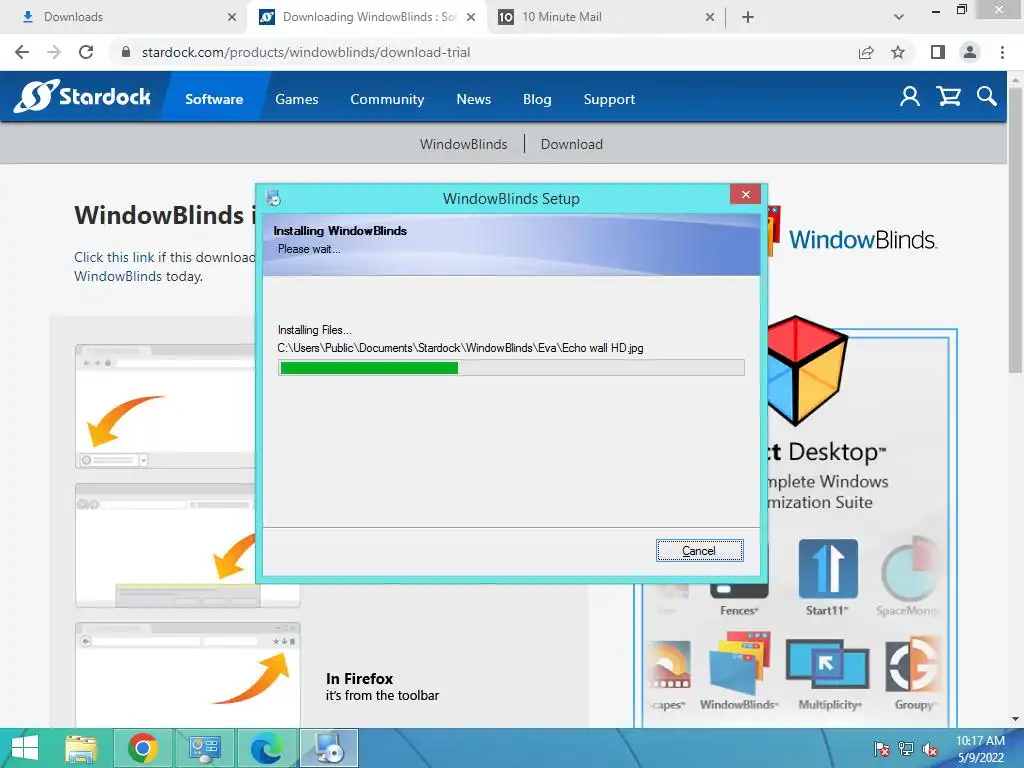Go forward in browser history
The width and height of the screenshot is (1024, 768).
54,52
